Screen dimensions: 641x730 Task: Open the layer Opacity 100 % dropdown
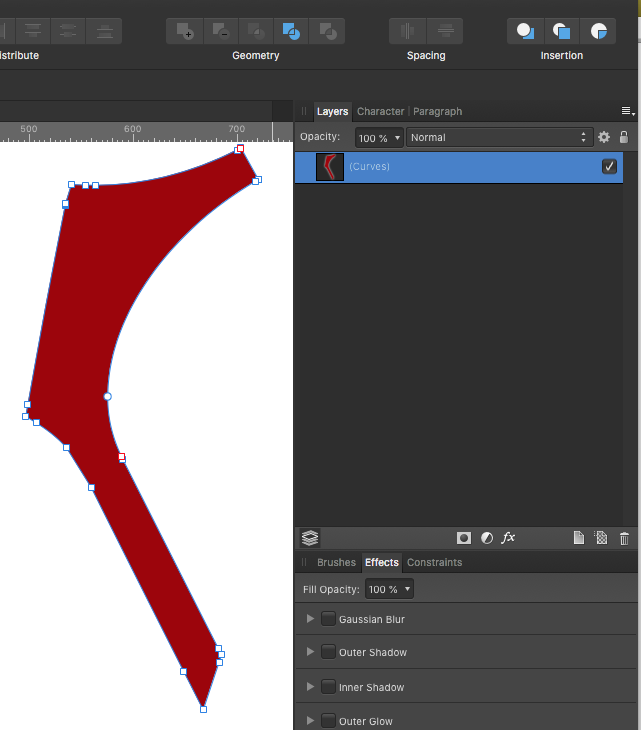pos(379,138)
